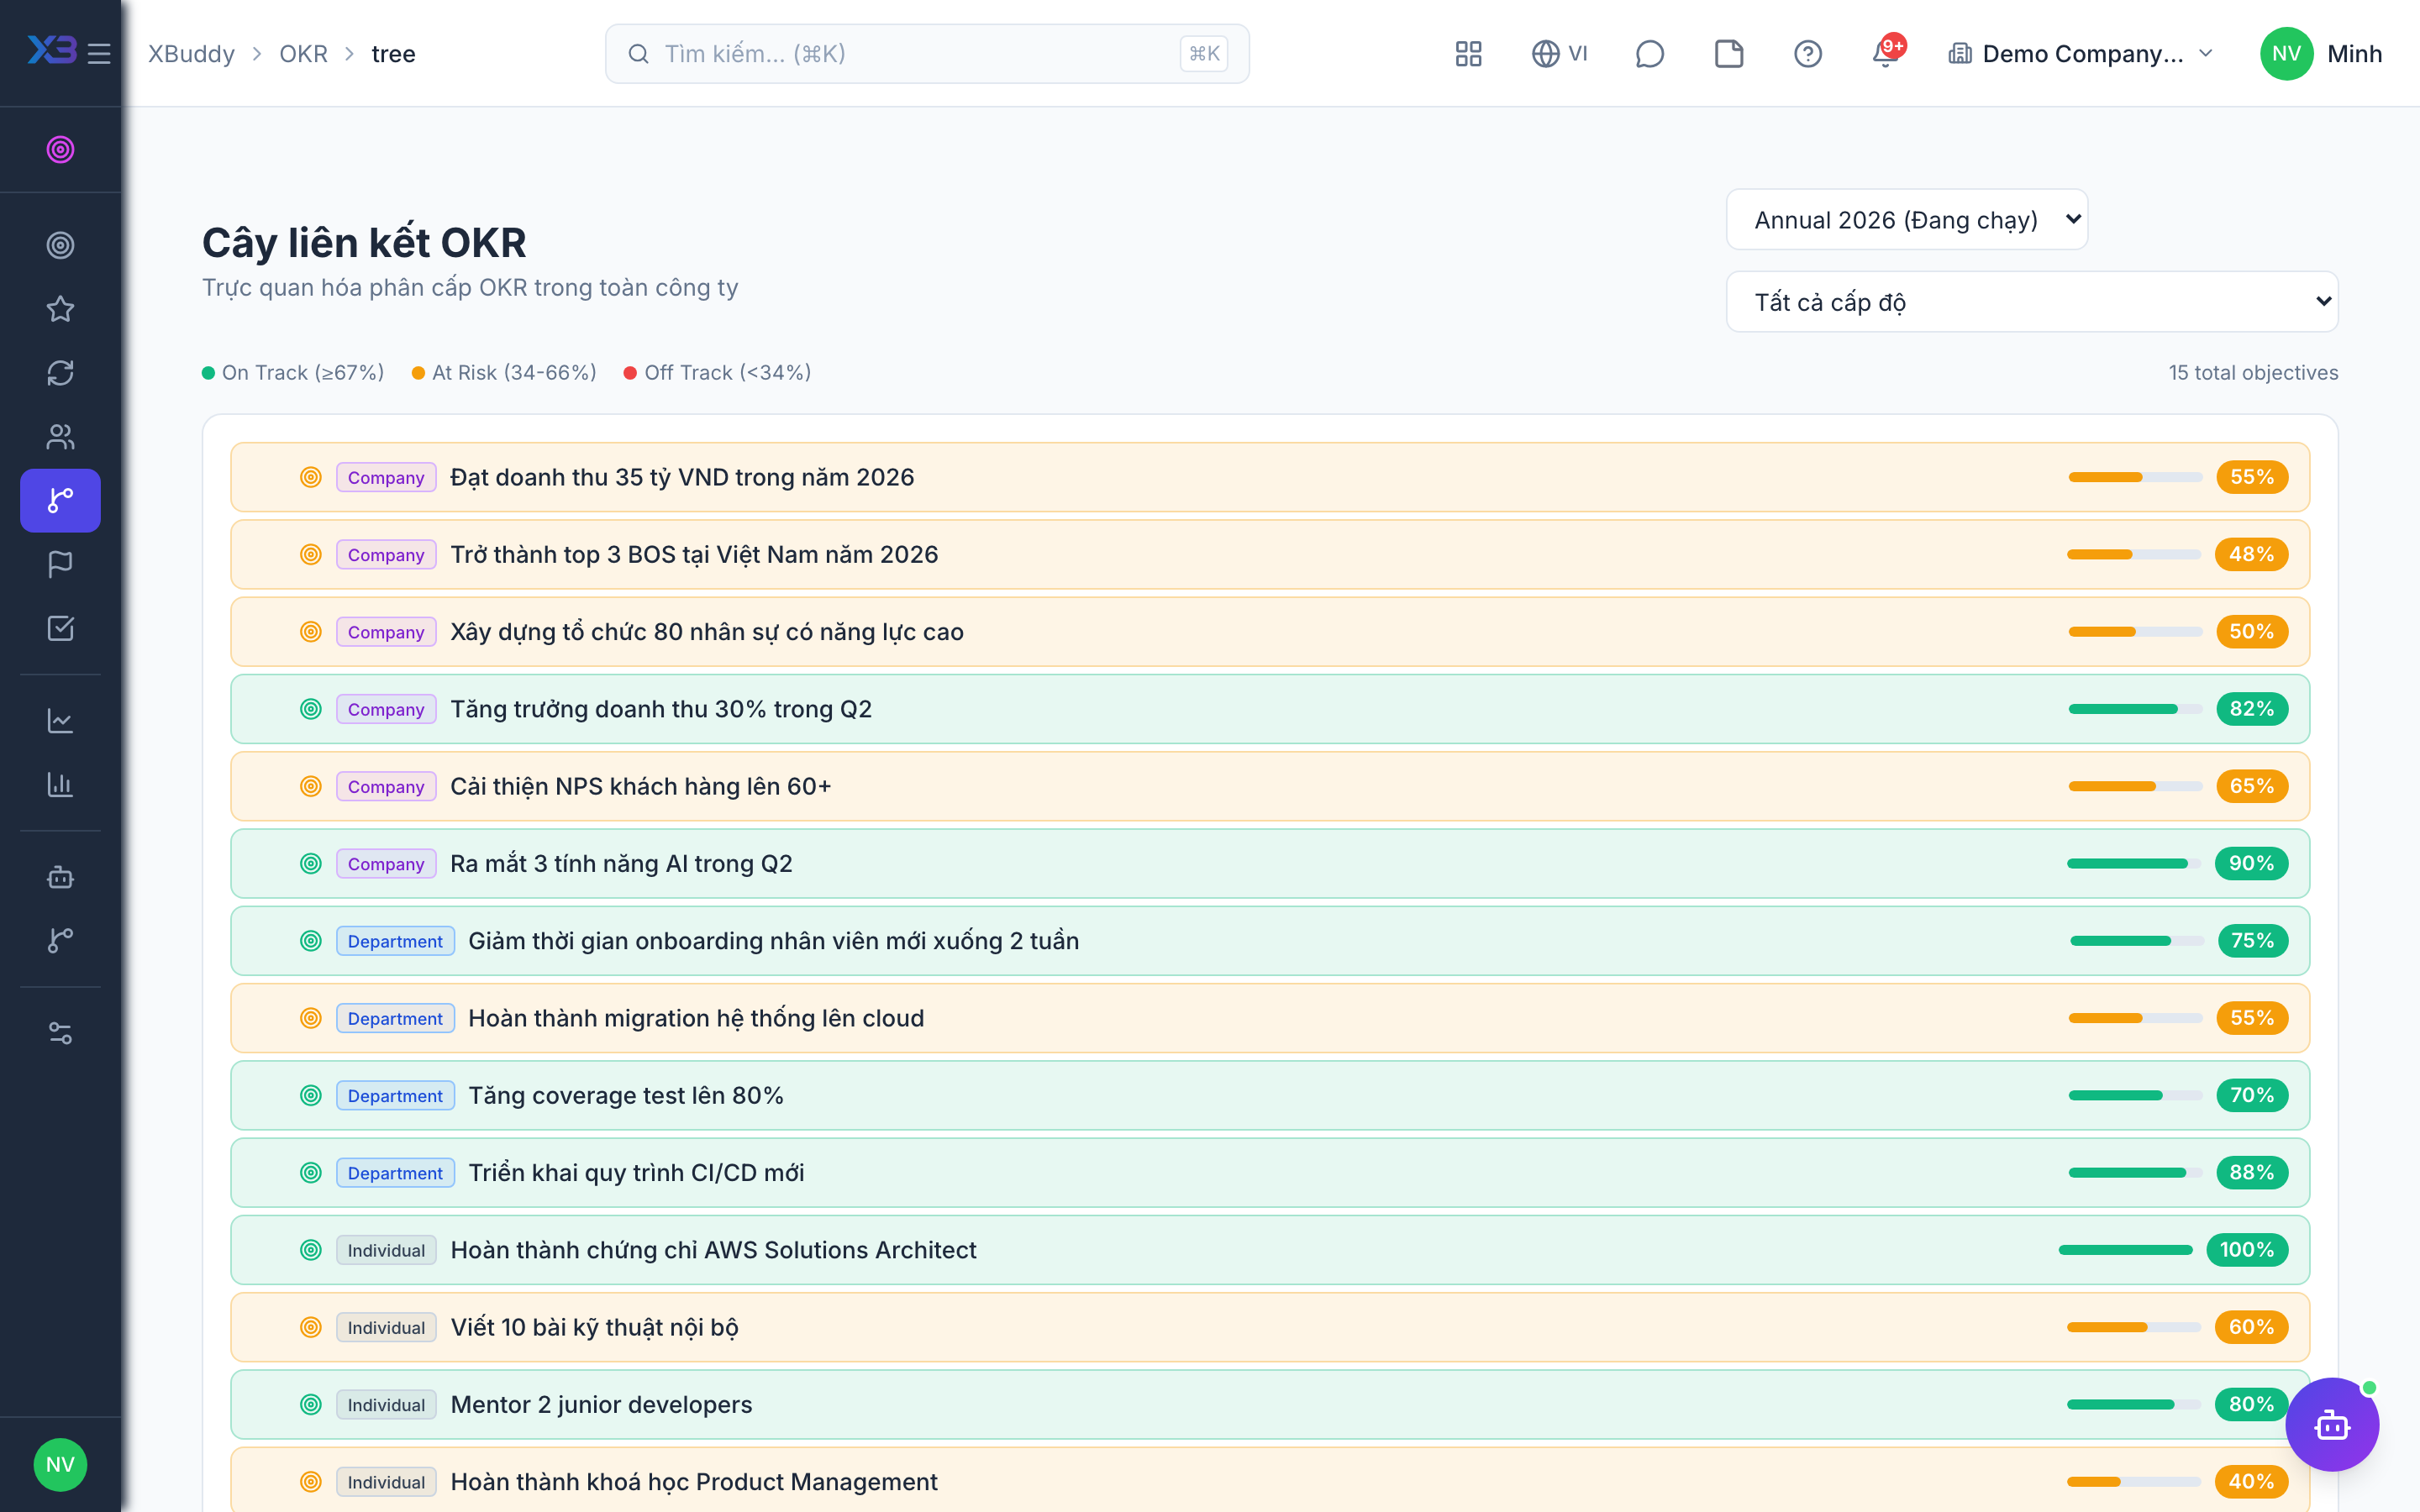The width and height of the screenshot is (2420, 1512).
Task: Click the '15 total objectives' count
Action: tap(2253, 372)
